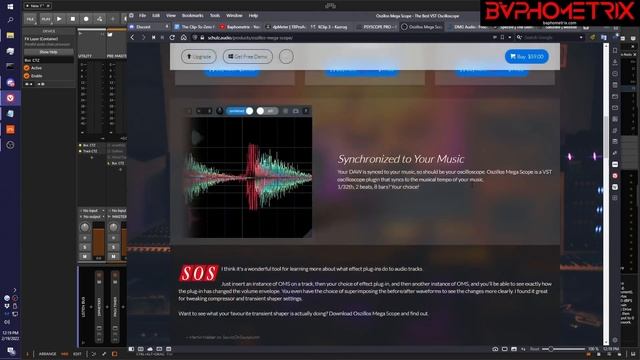The height and width of the screenshot is (360, 640).
Task: Open the search engine dropdown arrow
Action: click(581, 38)
